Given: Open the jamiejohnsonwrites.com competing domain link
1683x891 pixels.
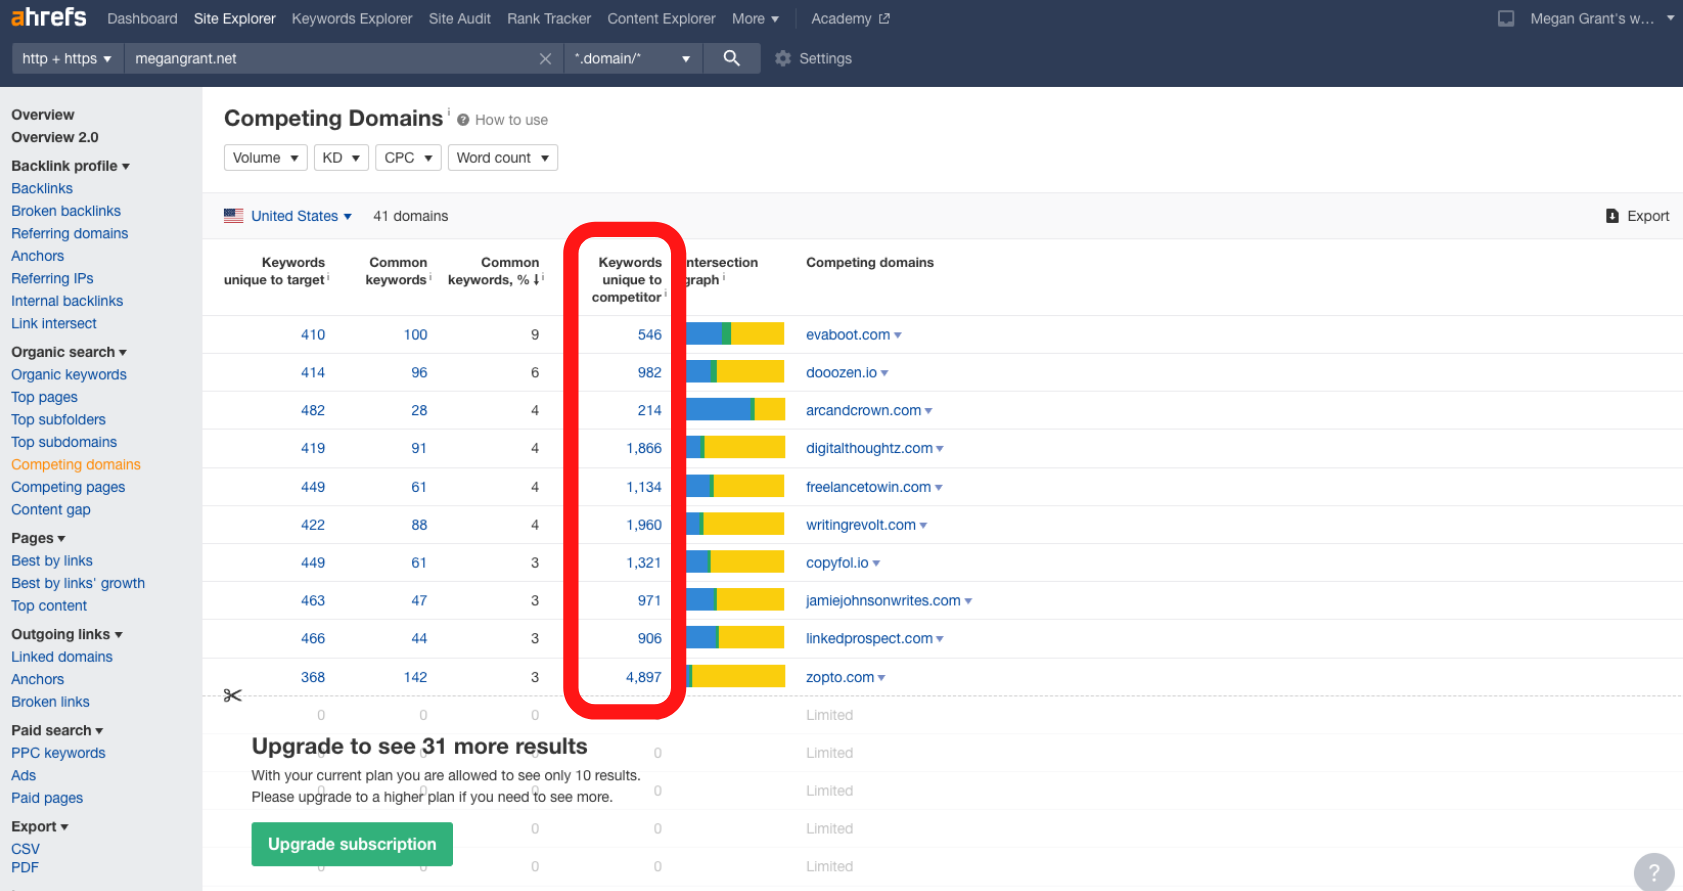Looking at the screenshot, I should (x=883, y=600).
